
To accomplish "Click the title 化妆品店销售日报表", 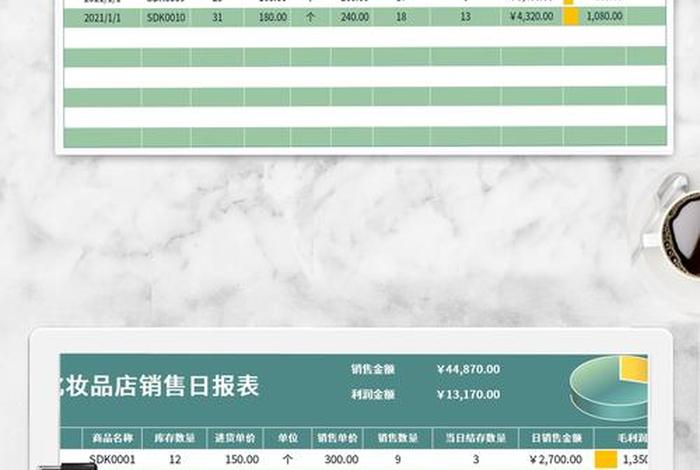I will pyautogui.click(x=160, y=386).
